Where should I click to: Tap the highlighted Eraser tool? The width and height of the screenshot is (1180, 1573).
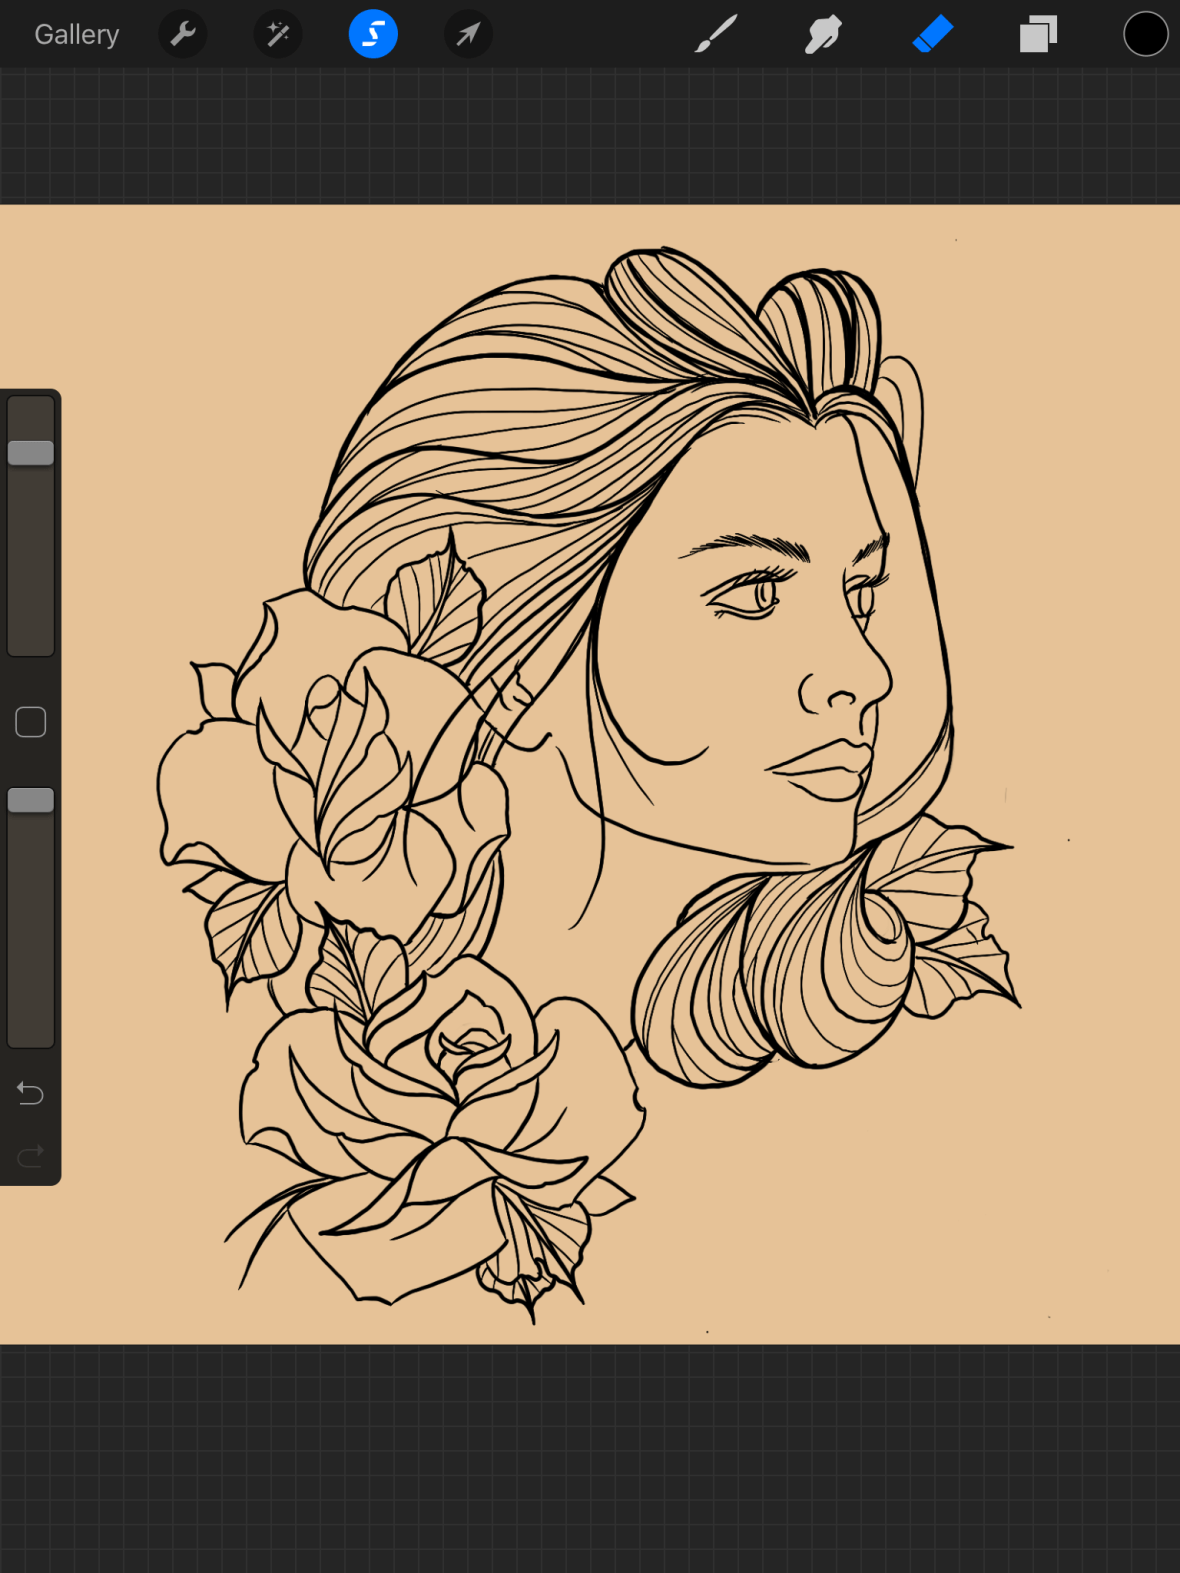(932, 35)
